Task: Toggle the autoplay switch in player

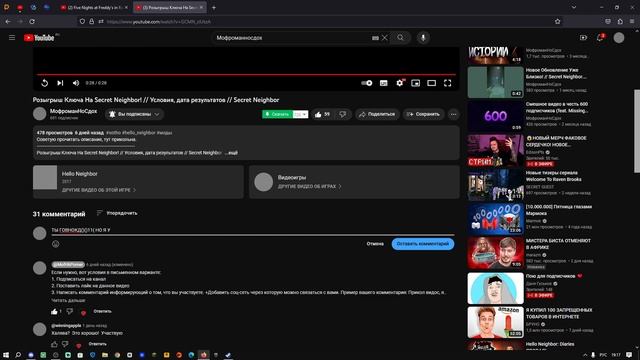Action: (367, 83)
